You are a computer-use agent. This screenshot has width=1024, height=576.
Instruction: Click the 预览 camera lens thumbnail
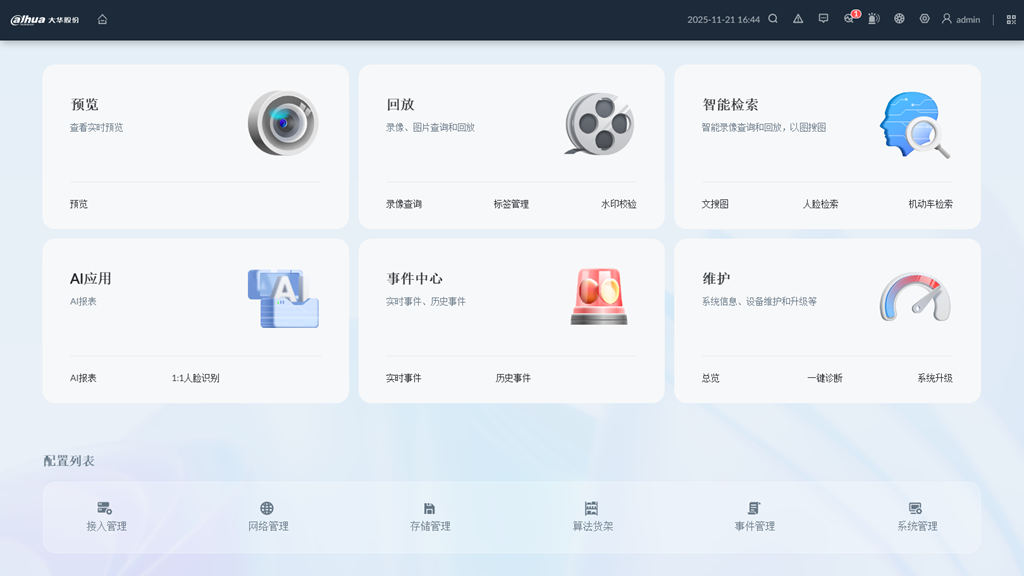(x=283, y=123)
